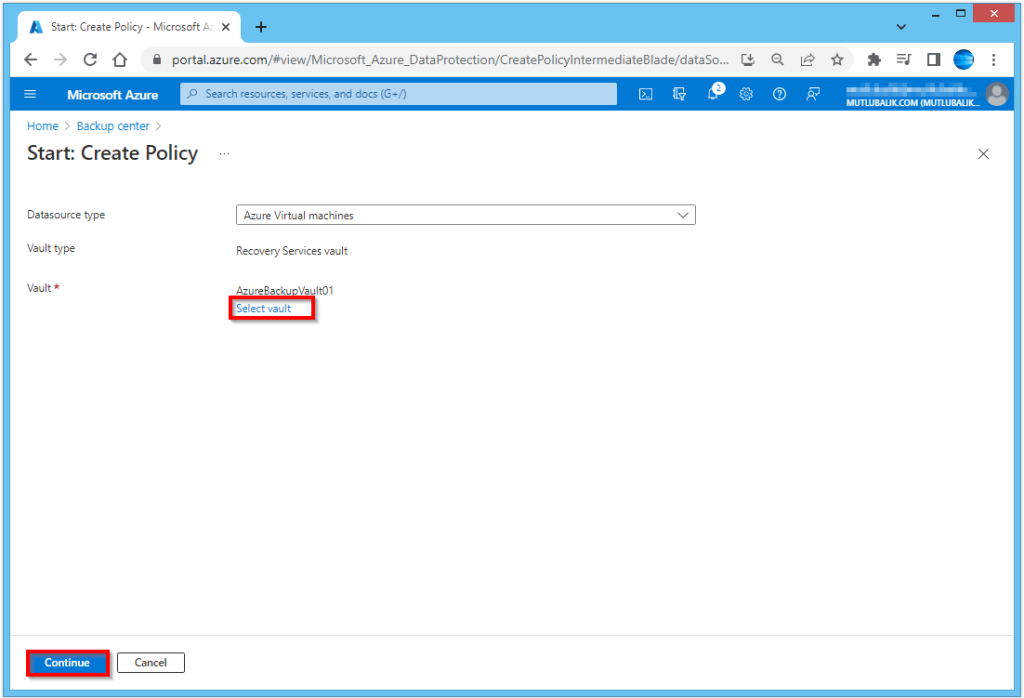
Task: Open the more options ellipsis beside title
Action: pyautogui.click(x=224, y=154)
